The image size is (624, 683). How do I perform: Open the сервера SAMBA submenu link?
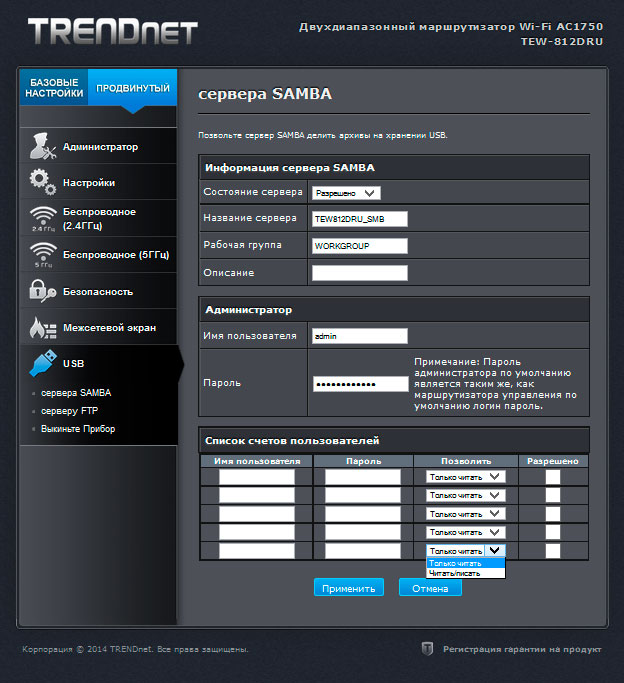pyautogui.click(x=76, y=392)
